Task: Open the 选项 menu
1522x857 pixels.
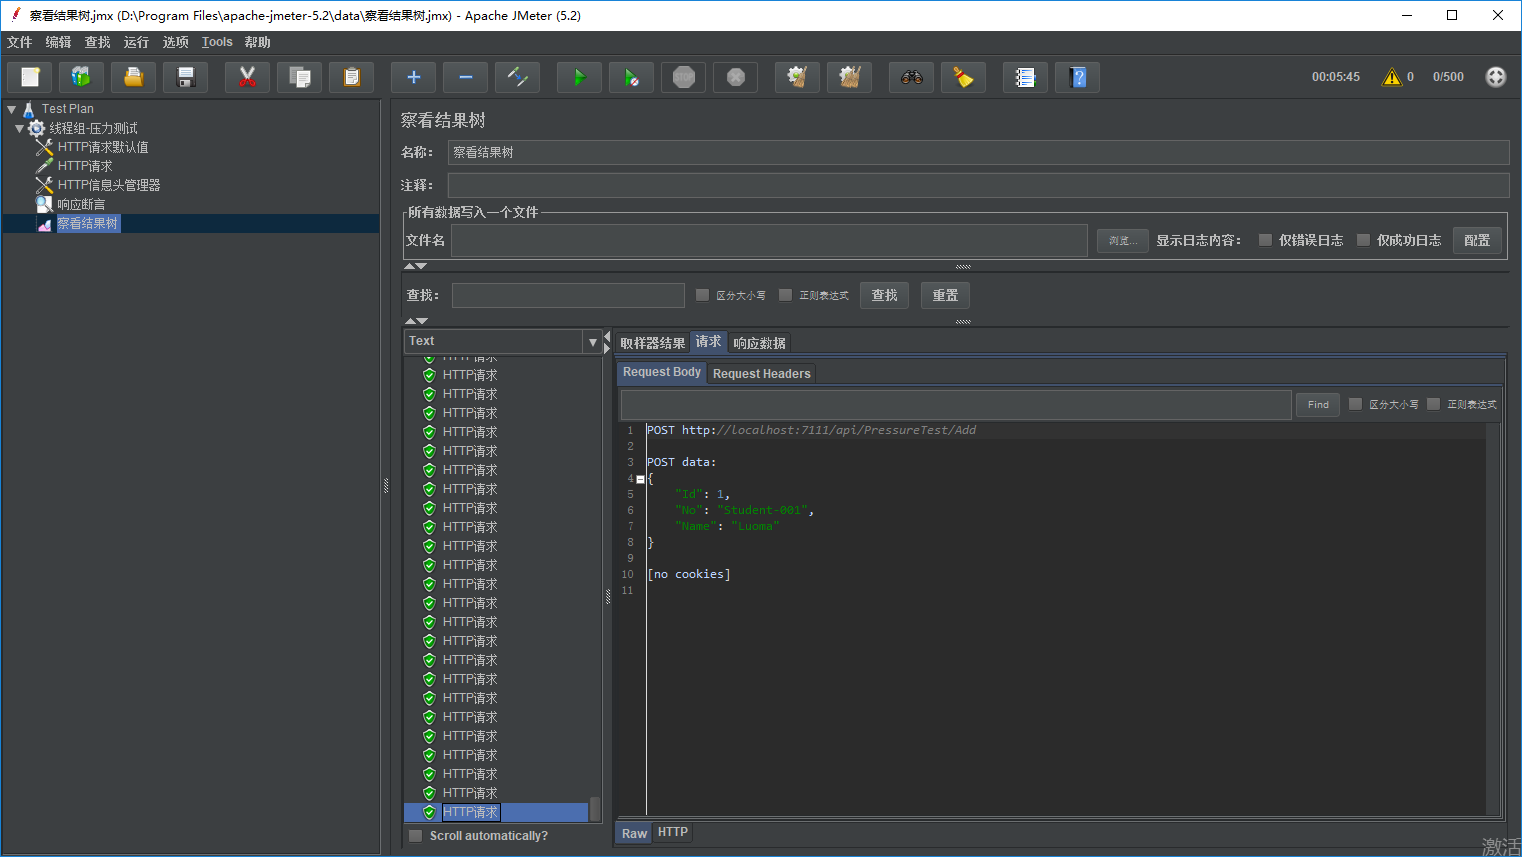Action: pos(176,42)
